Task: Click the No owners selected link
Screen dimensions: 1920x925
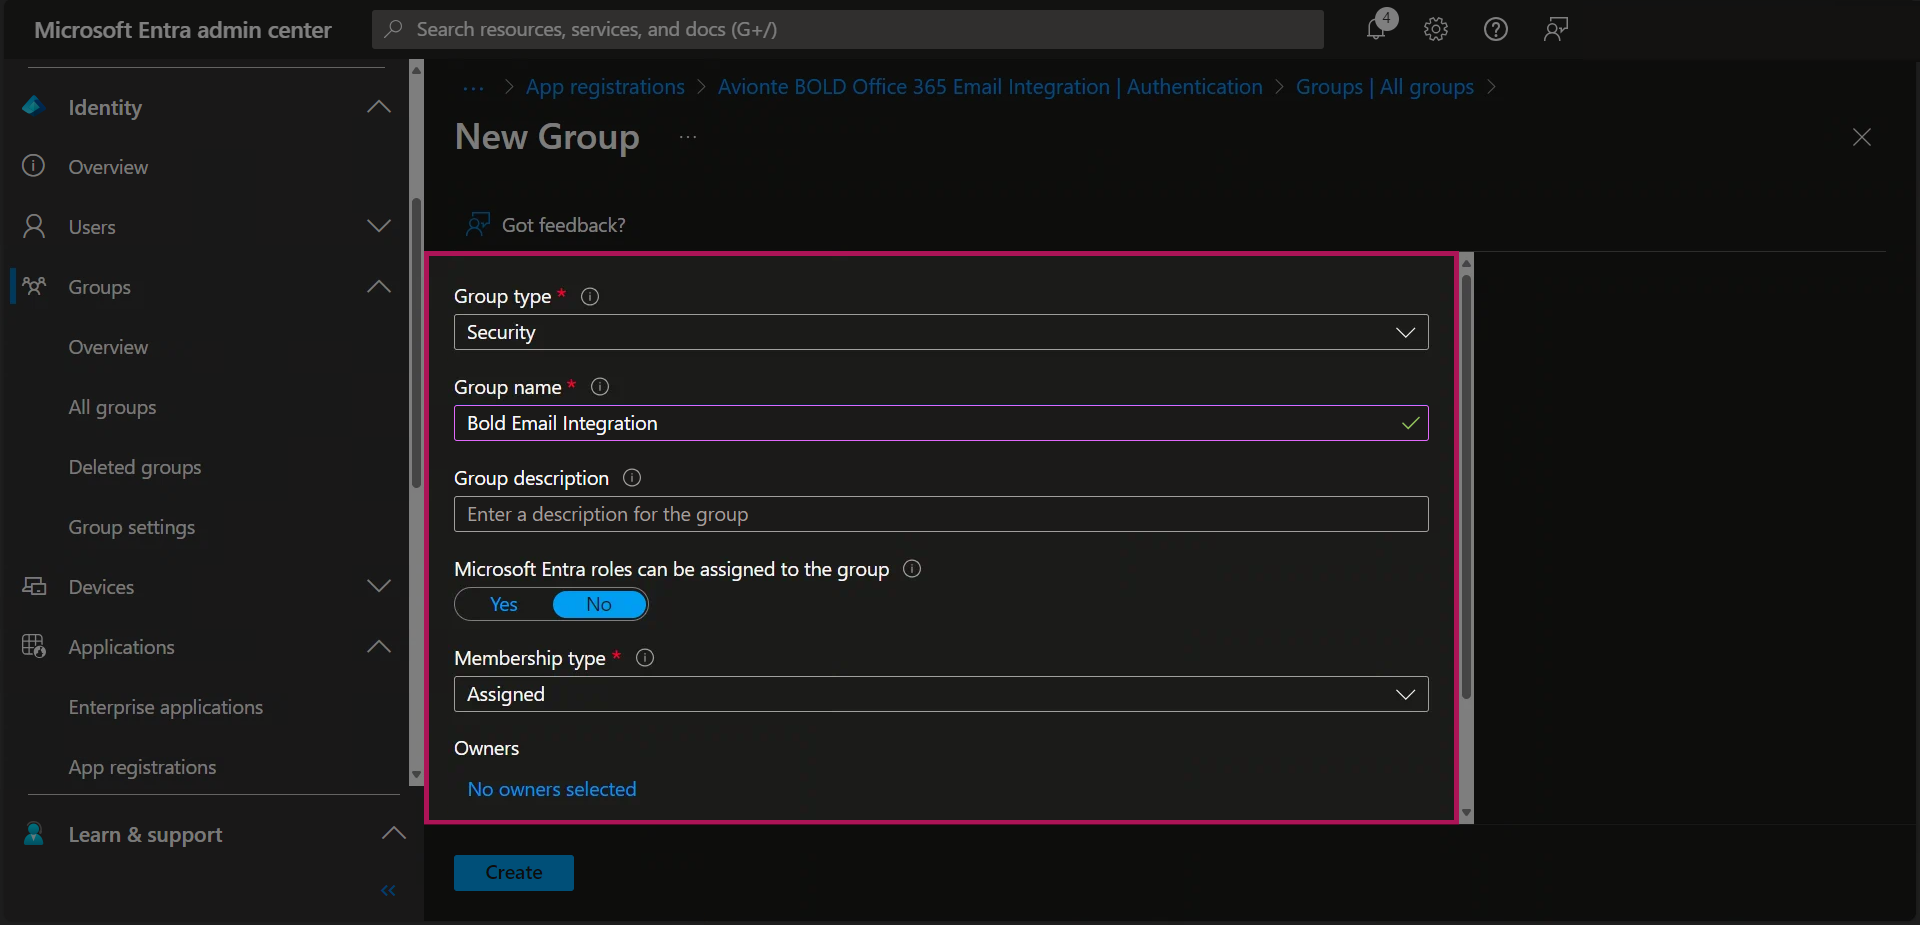Action: point(552,789)
